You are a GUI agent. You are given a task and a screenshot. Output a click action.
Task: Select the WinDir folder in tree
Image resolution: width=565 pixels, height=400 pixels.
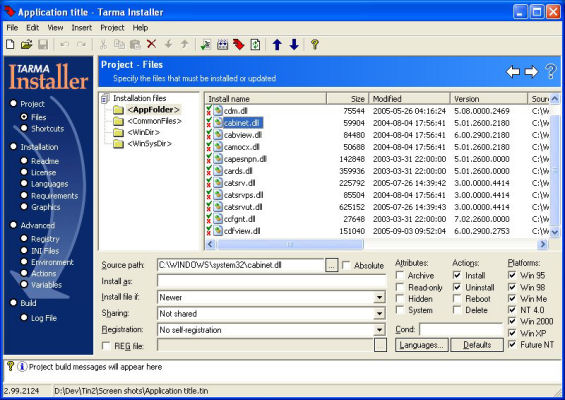[144, 132]
